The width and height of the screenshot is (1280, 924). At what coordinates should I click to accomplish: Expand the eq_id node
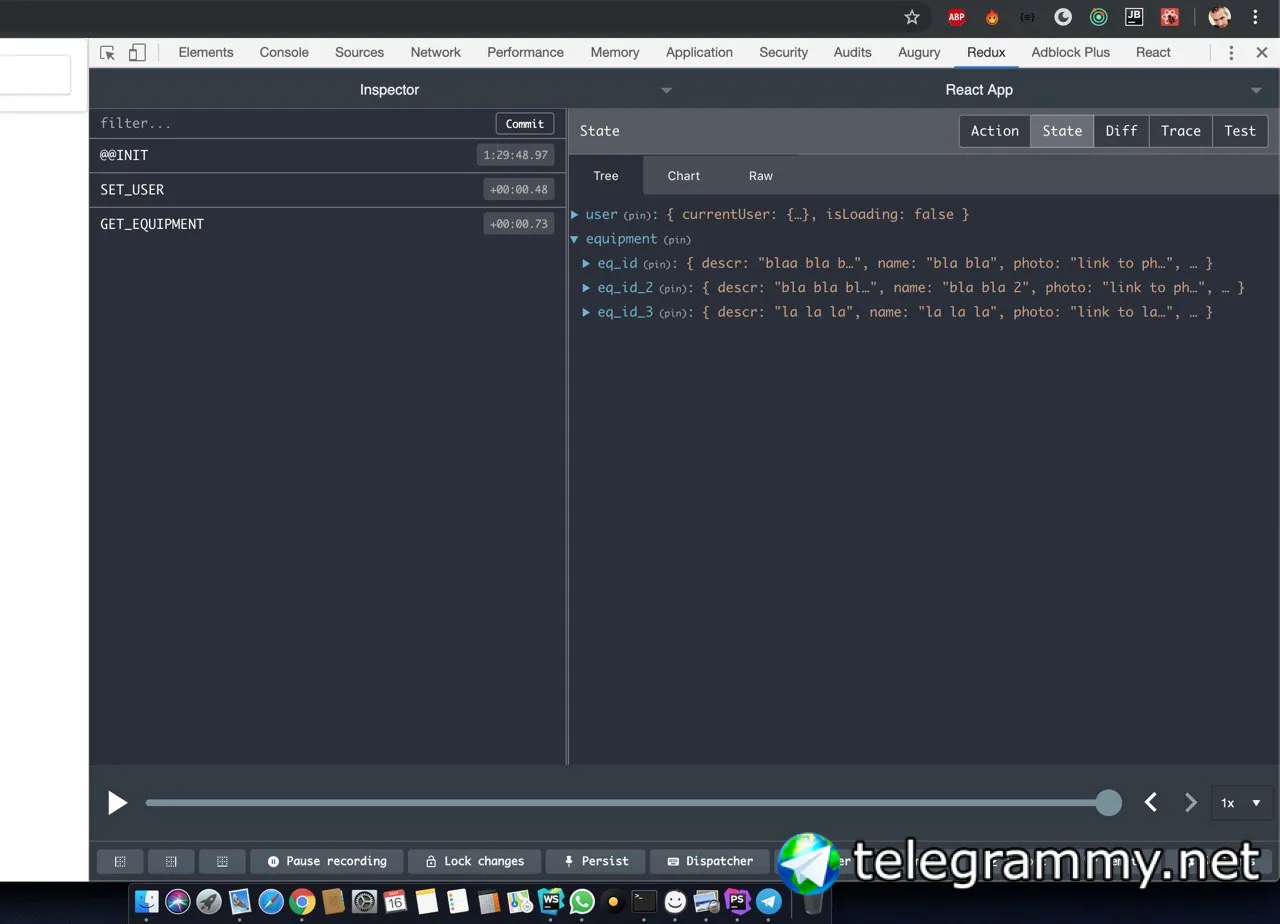(x=587, y=264)
